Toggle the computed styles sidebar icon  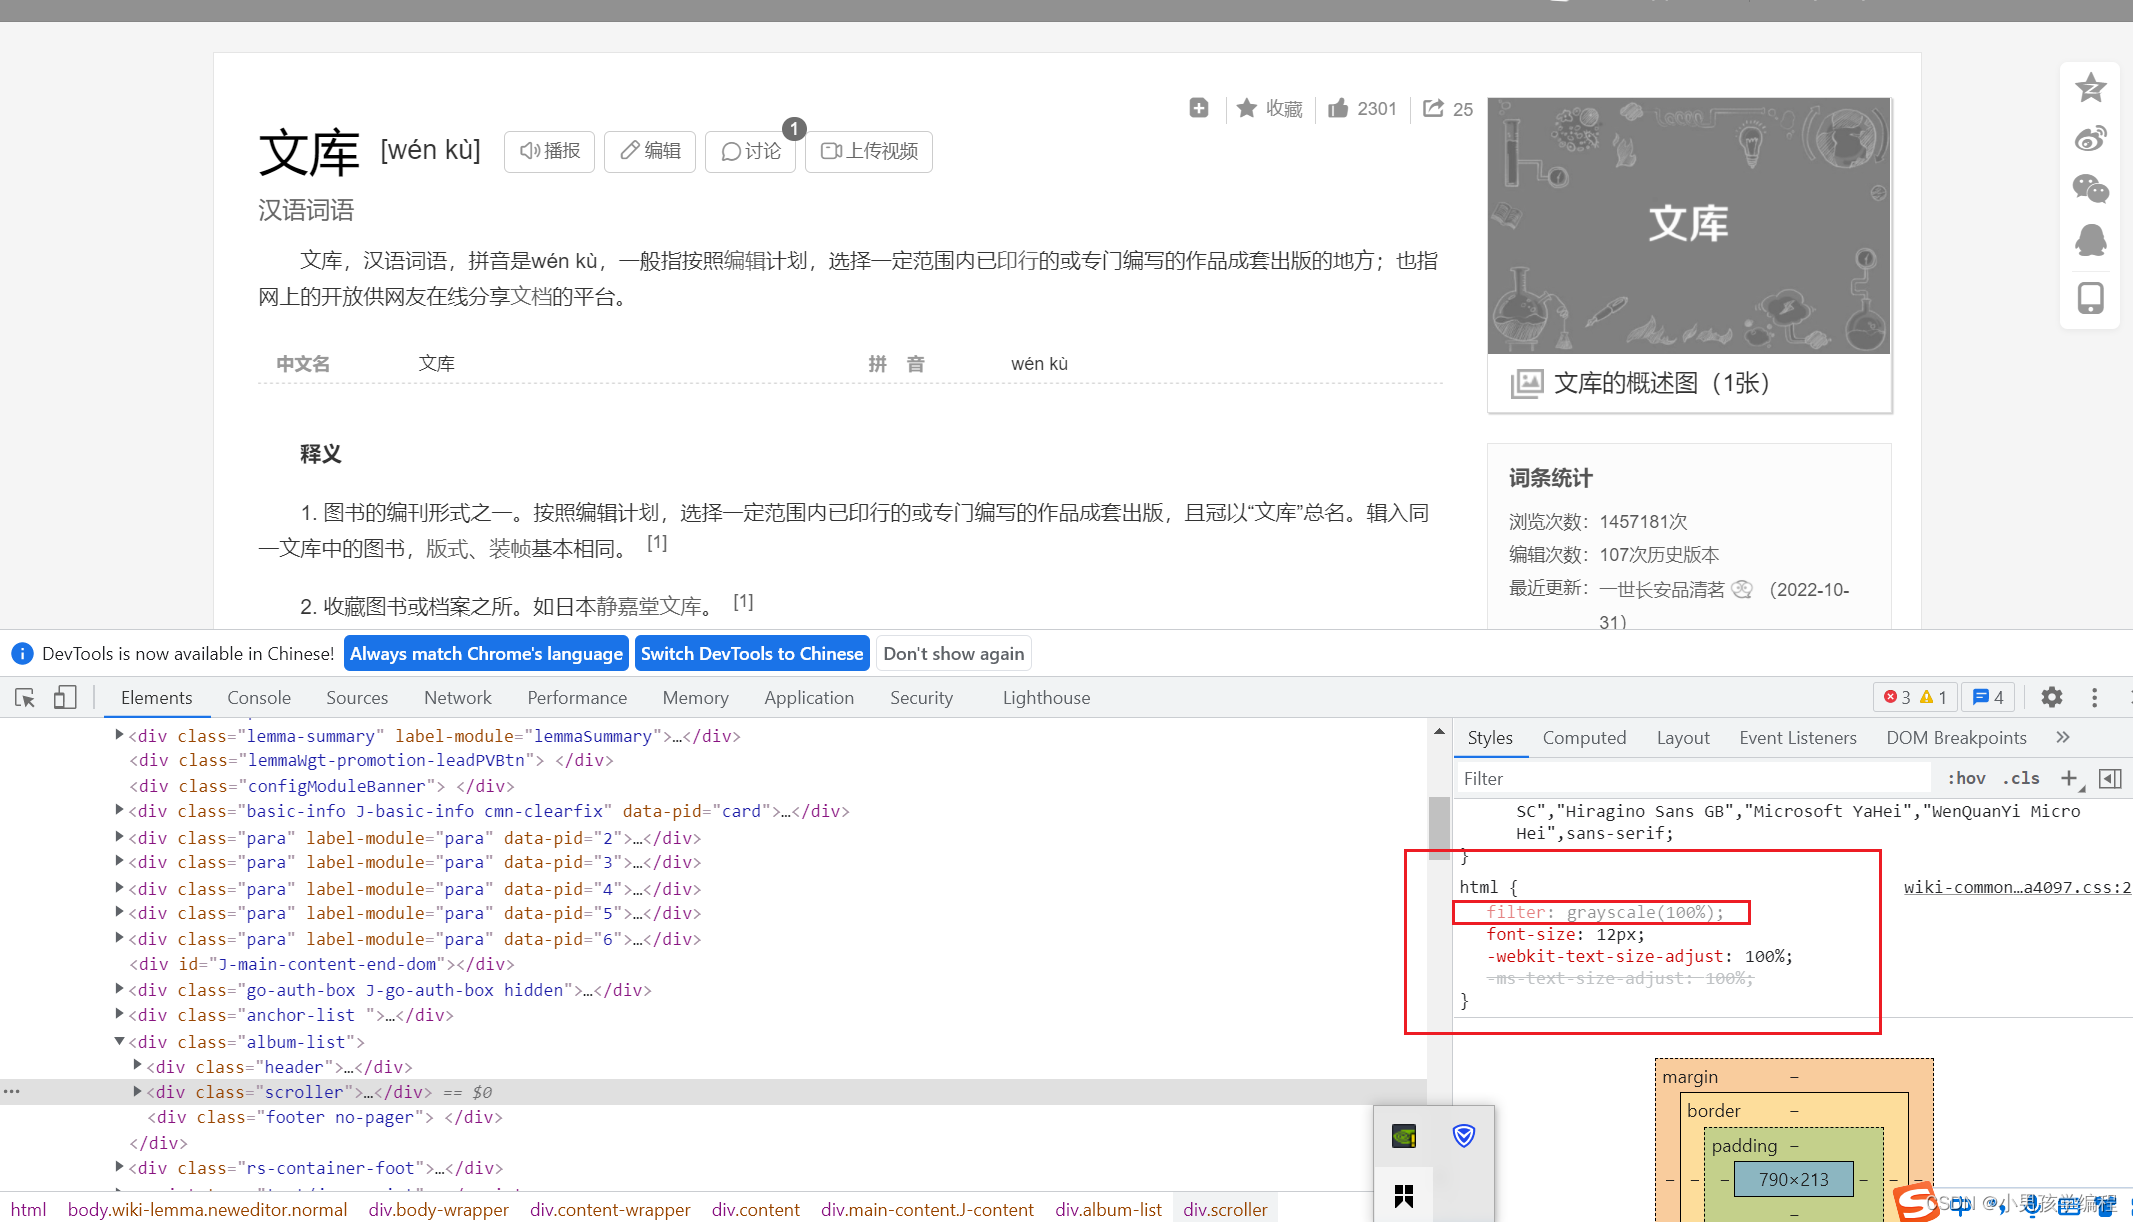click(2110, 778)
